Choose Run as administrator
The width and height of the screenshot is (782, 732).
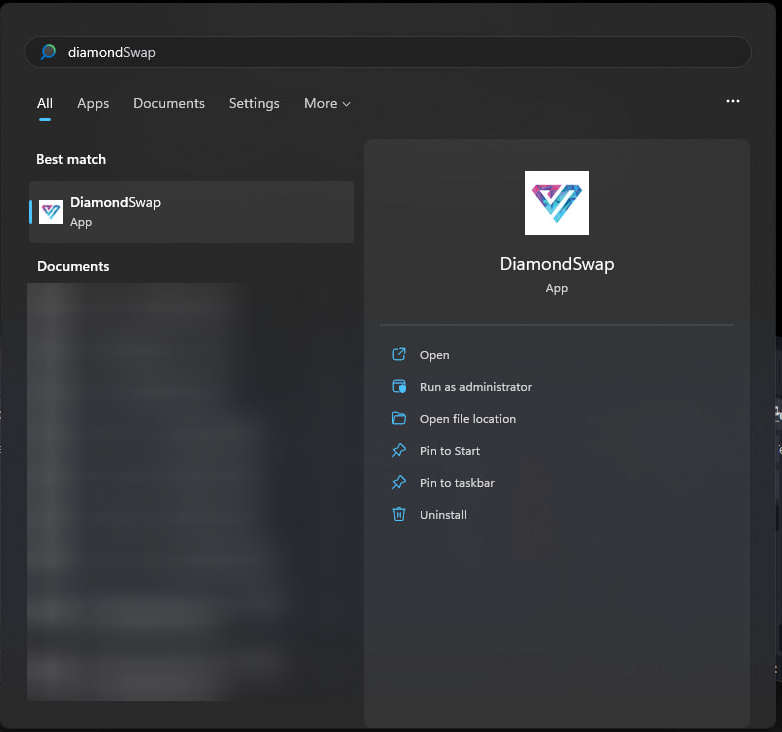tap(476, 387)
